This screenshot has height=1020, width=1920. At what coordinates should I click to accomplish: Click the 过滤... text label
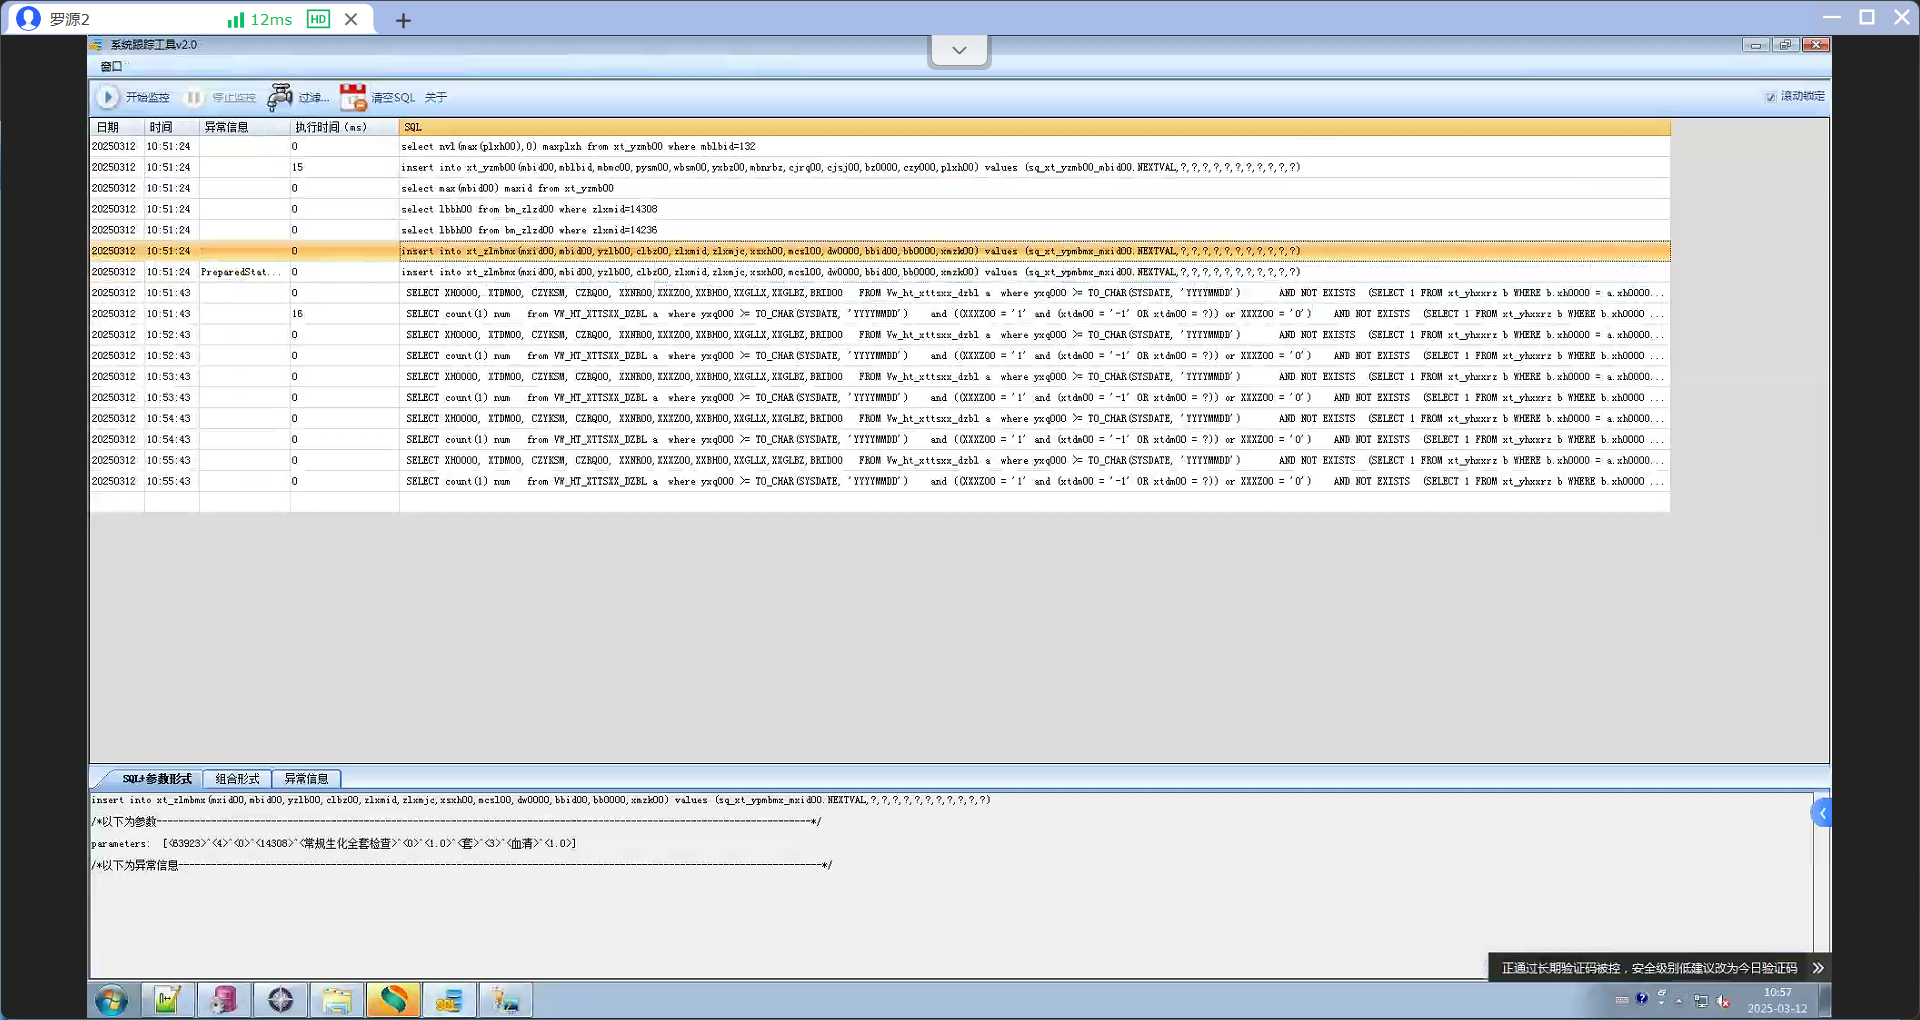point(314,97)
